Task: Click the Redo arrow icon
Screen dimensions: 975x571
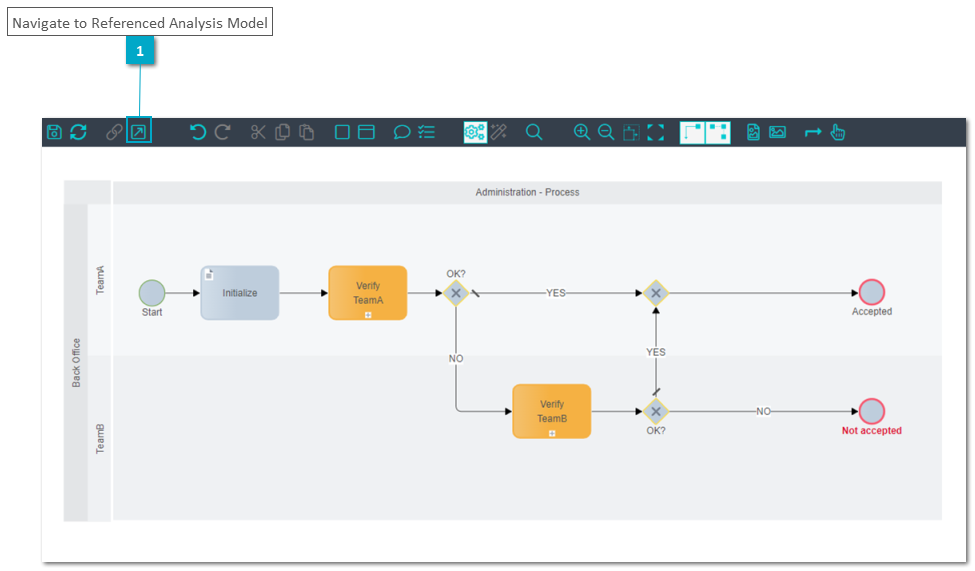Action: click(223, 132)
